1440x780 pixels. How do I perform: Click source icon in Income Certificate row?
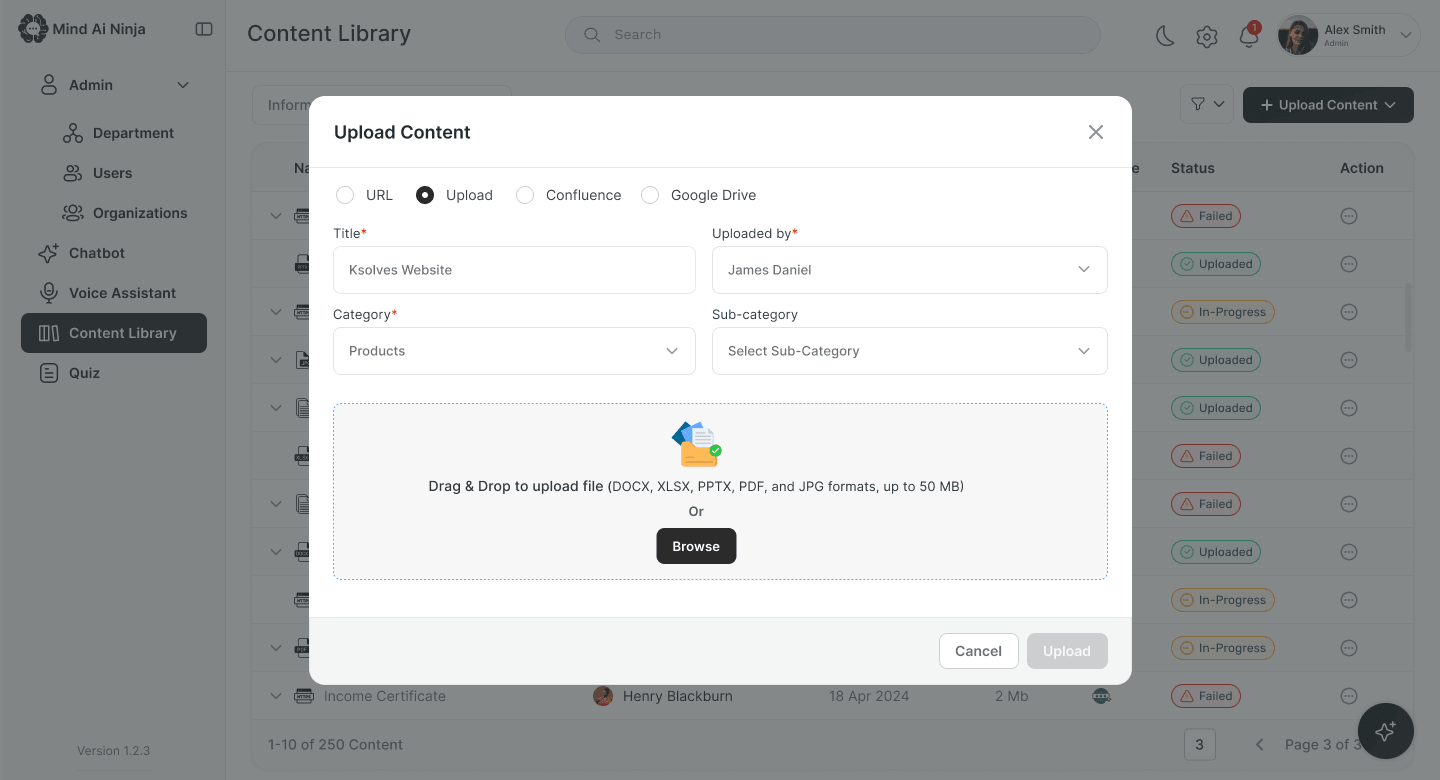(1101, 696)
